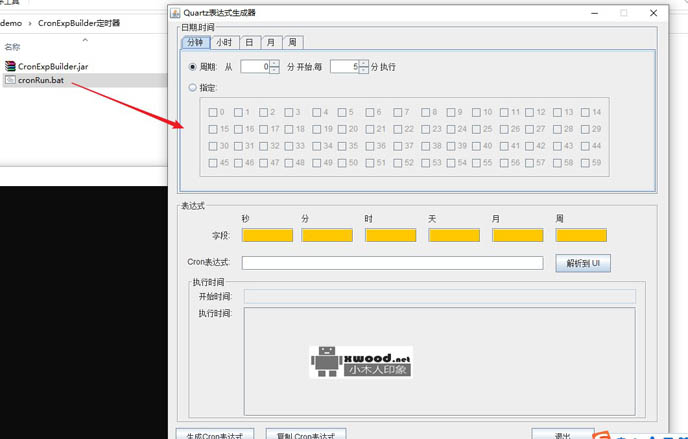Increase the every-N-minutes interval spinner
Viewport: 688px width, 439px height.
click(363, 63)
